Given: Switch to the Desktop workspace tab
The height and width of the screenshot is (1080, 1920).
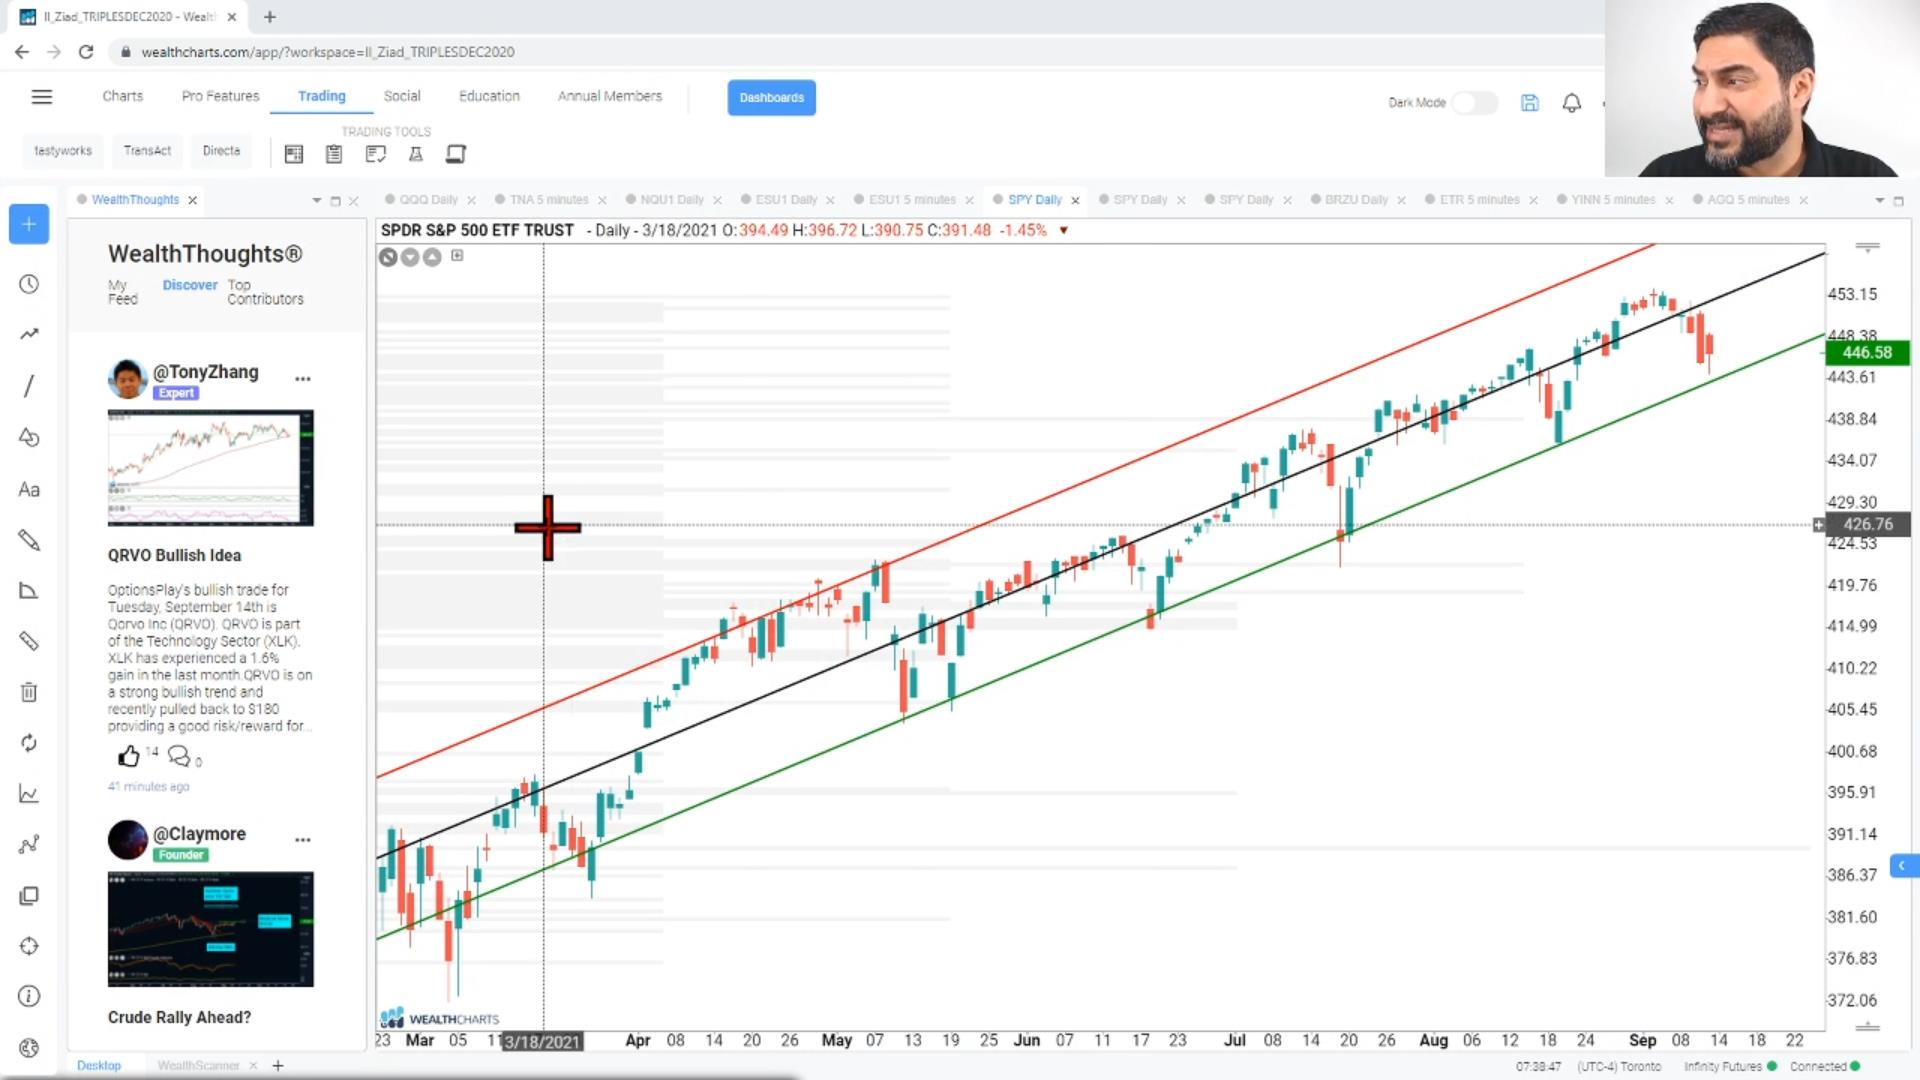Looking at the screenshot, I should 99,1066.
